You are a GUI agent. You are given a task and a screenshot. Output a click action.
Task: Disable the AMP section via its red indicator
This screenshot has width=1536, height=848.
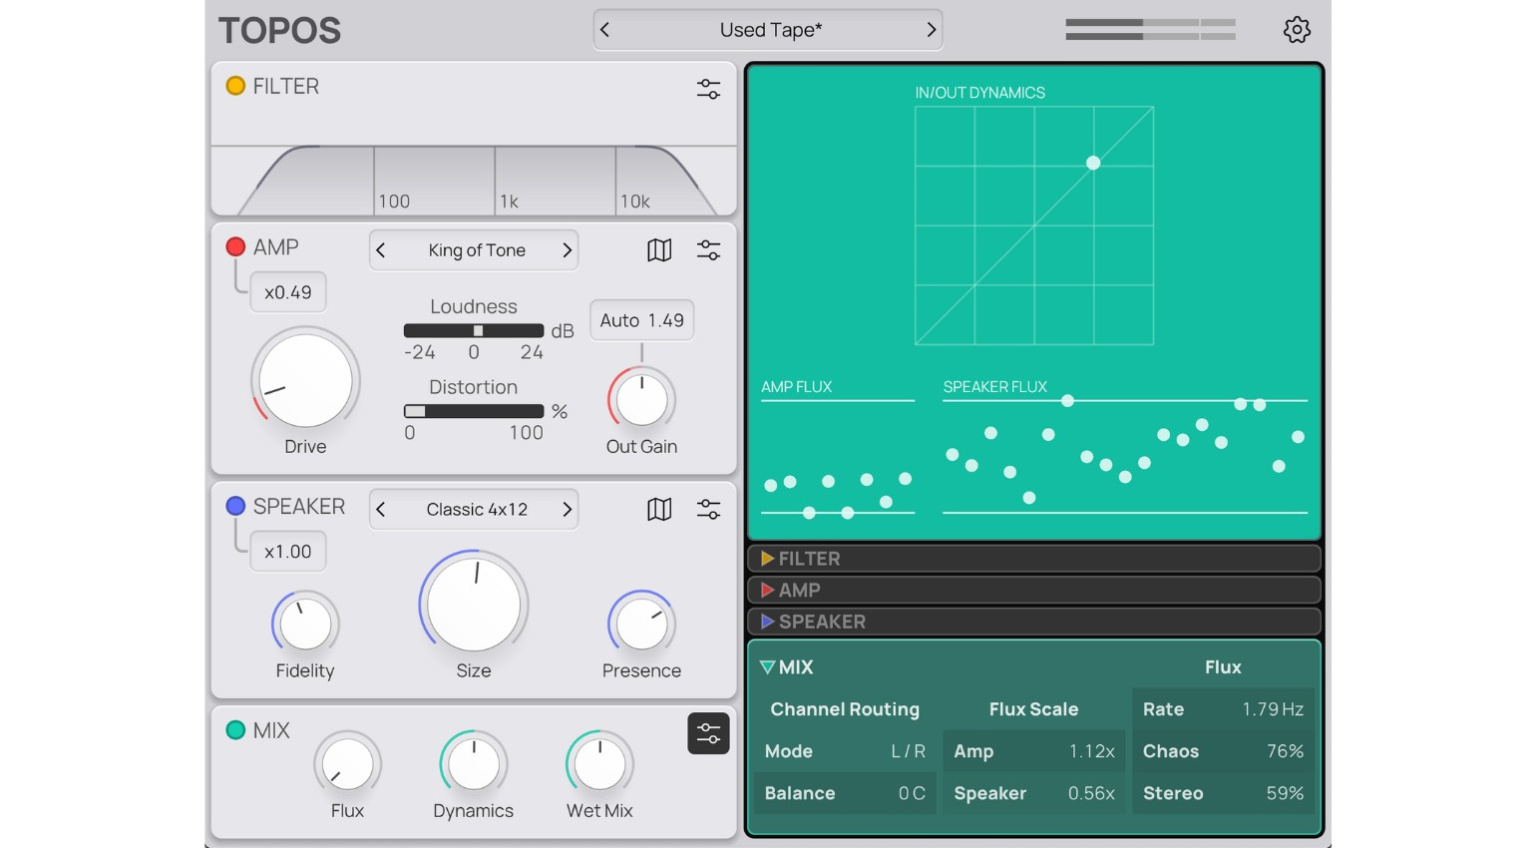235,247
